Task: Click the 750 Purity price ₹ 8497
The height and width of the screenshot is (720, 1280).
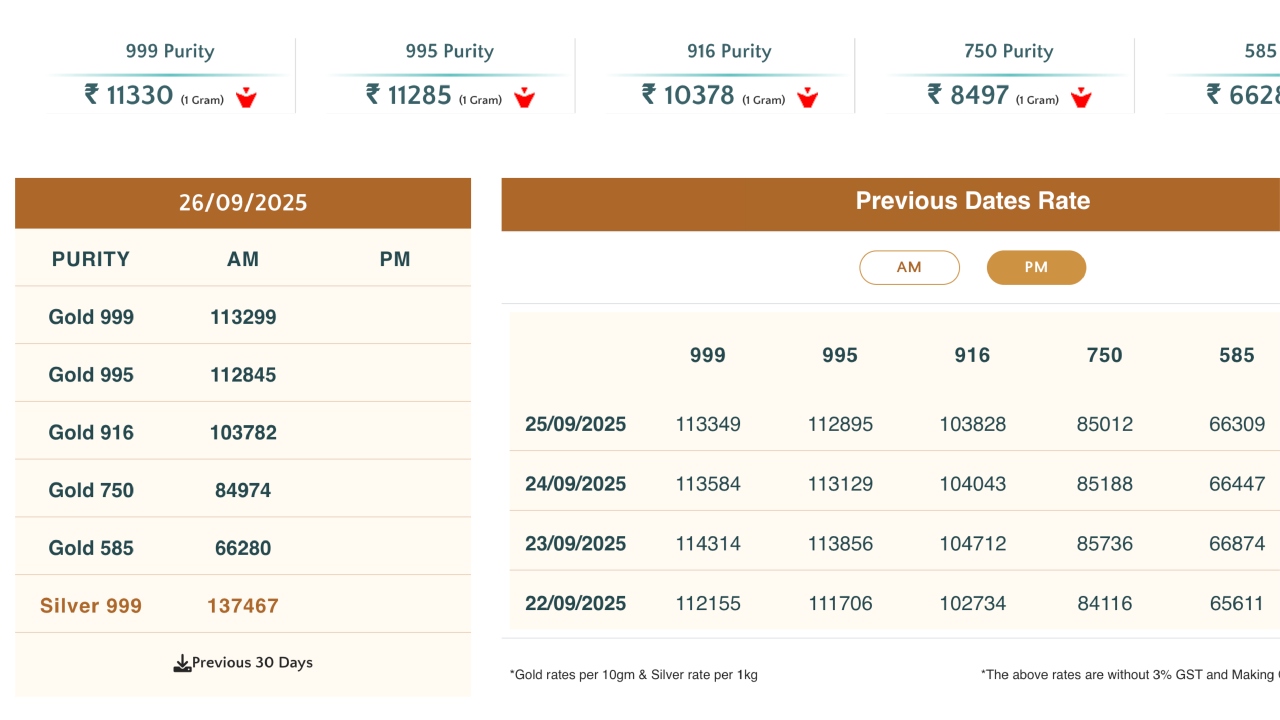Action: (968, 95)
